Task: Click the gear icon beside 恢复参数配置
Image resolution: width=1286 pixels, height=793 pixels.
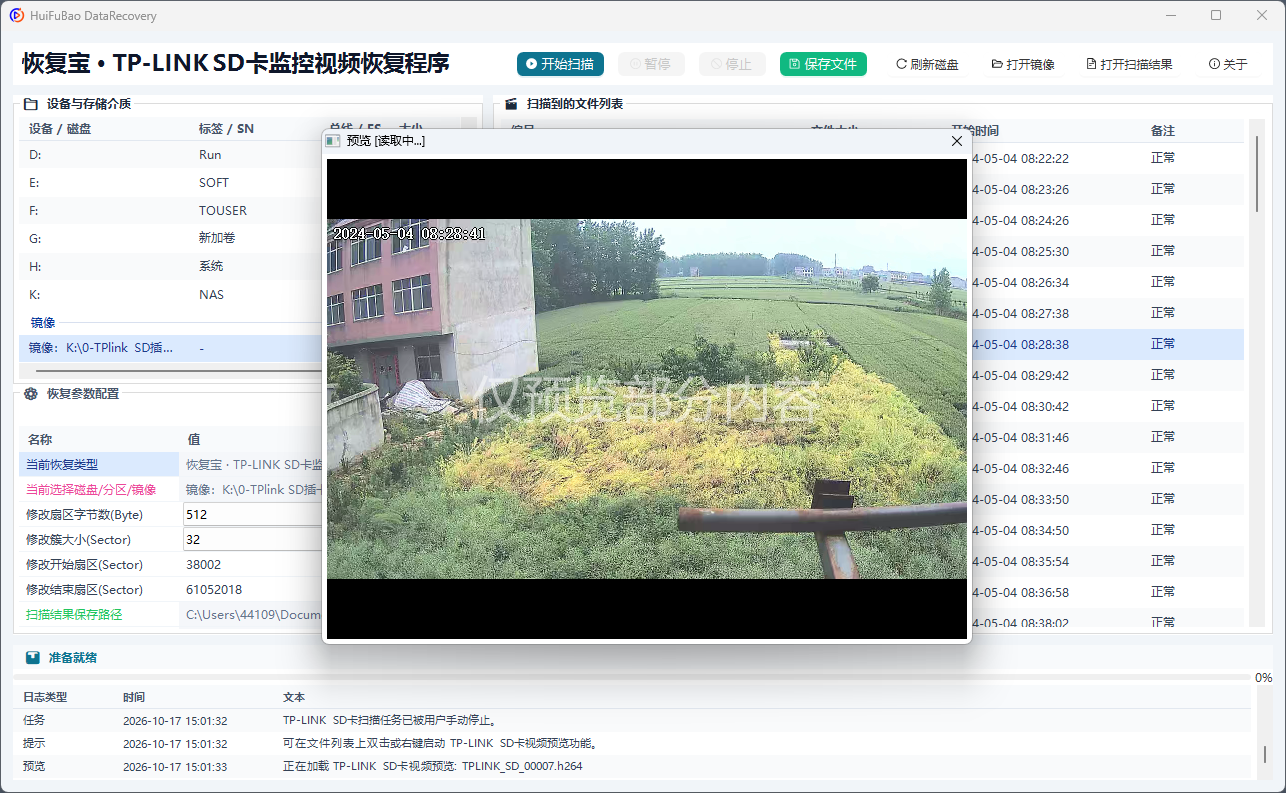Action: (30, 394)
